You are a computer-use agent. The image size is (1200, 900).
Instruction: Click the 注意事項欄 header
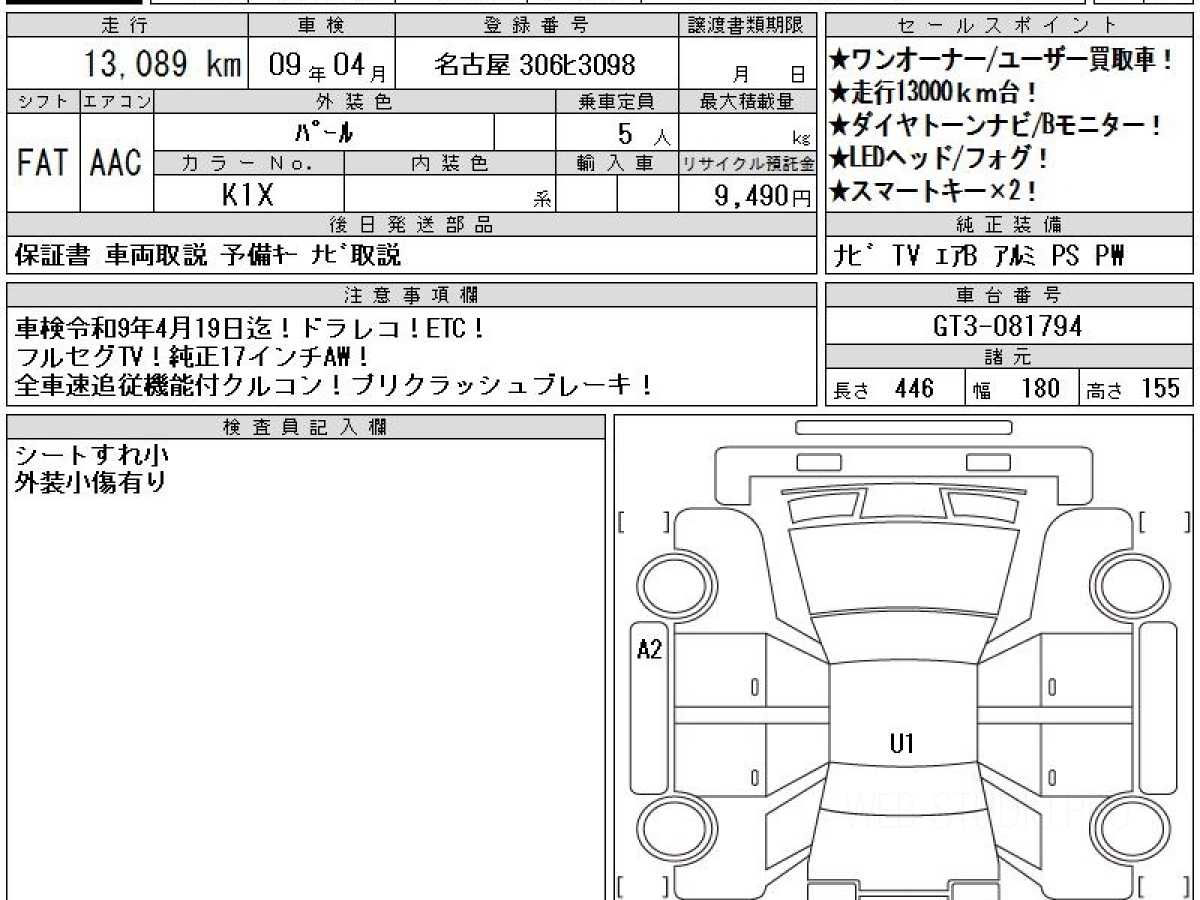click(x=411, y=295)
